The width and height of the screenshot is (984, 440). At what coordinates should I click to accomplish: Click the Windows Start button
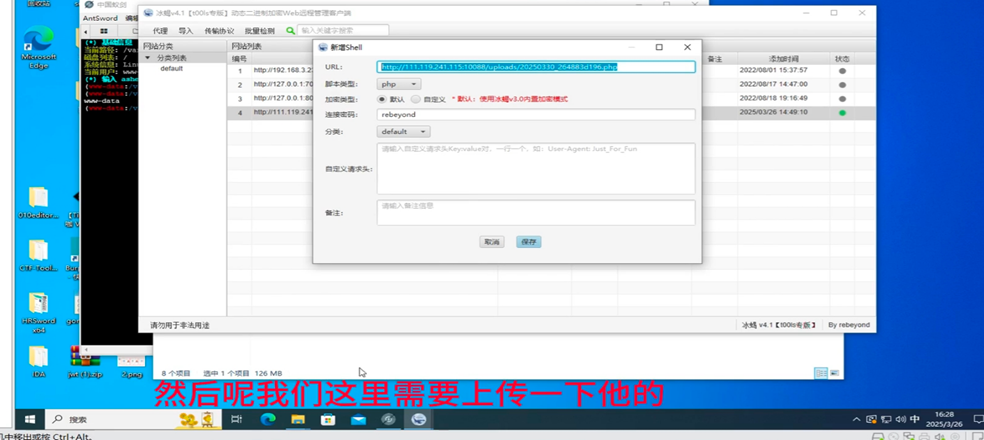[29, 419]
